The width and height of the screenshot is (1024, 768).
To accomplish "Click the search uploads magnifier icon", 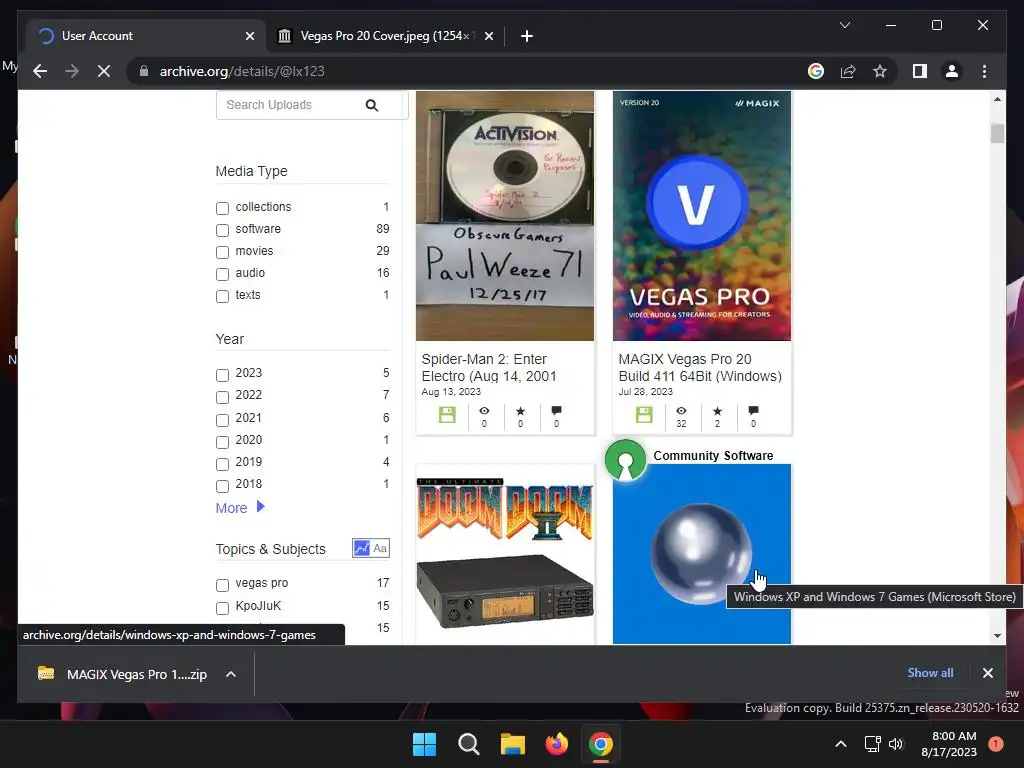I will tap(372, 105).
